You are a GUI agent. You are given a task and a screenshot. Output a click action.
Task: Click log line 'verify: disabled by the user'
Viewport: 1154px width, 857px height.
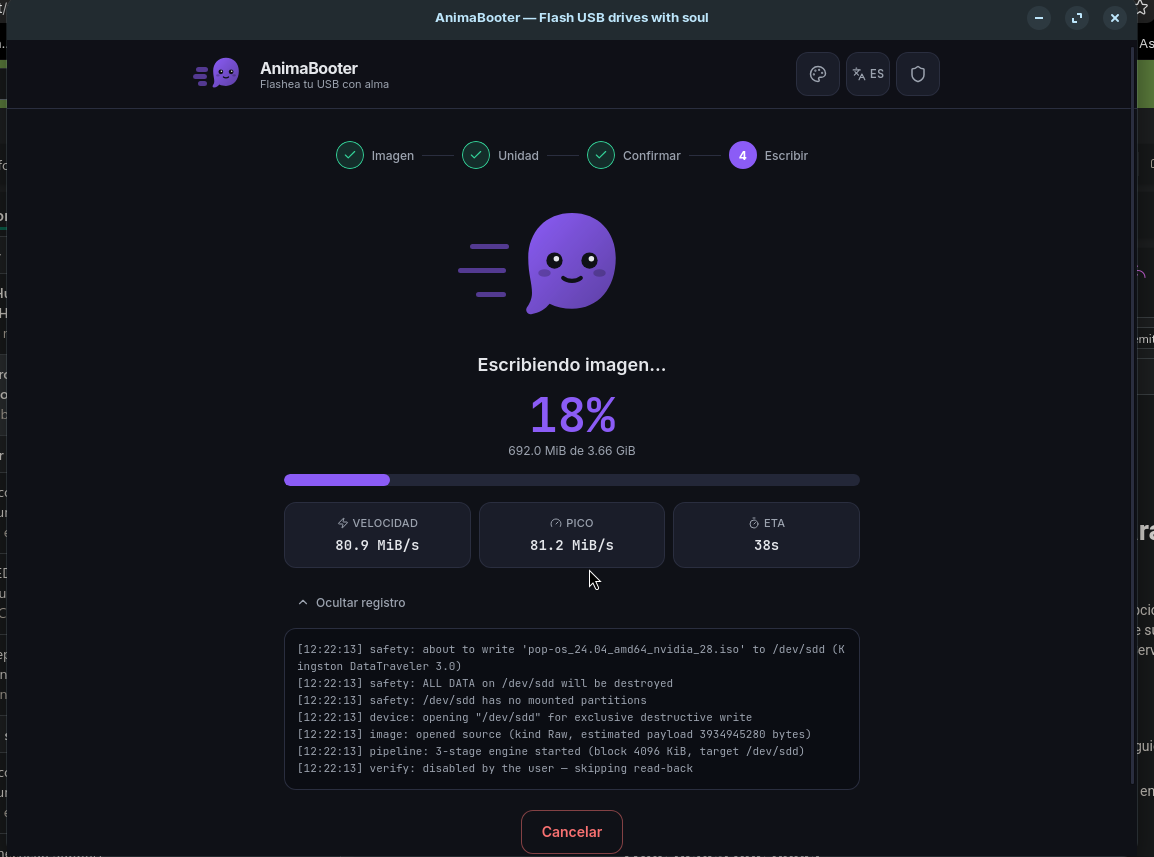tap(495, 768)
